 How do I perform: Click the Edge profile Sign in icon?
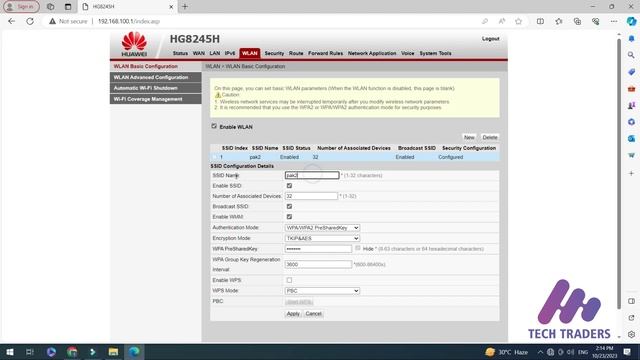pos(21,7)
